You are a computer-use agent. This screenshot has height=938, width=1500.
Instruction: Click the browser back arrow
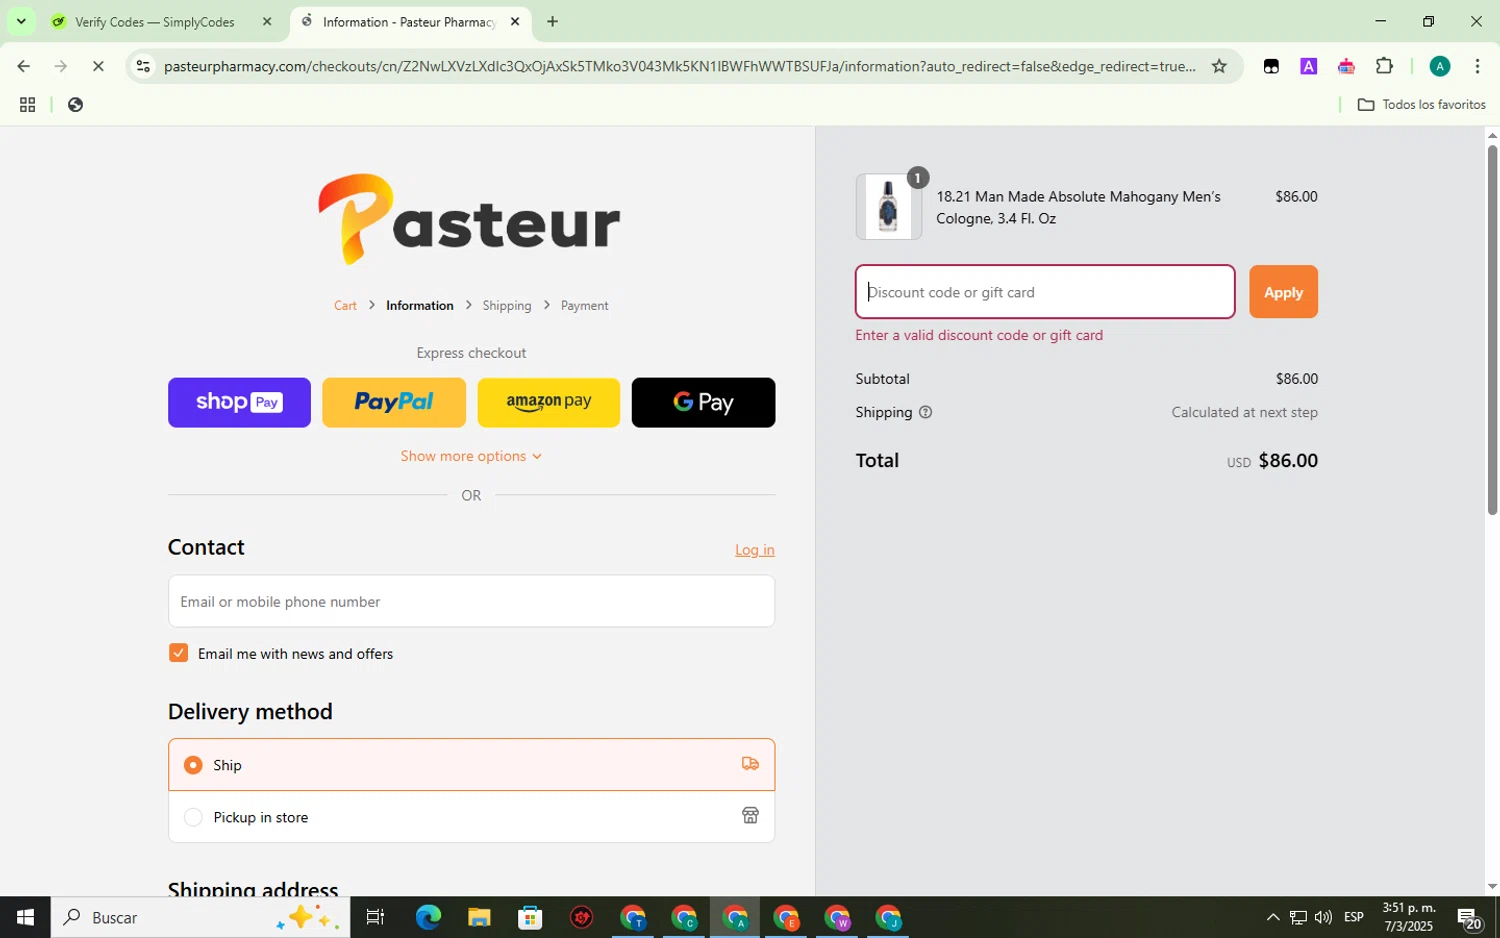(x=23, y=66)
